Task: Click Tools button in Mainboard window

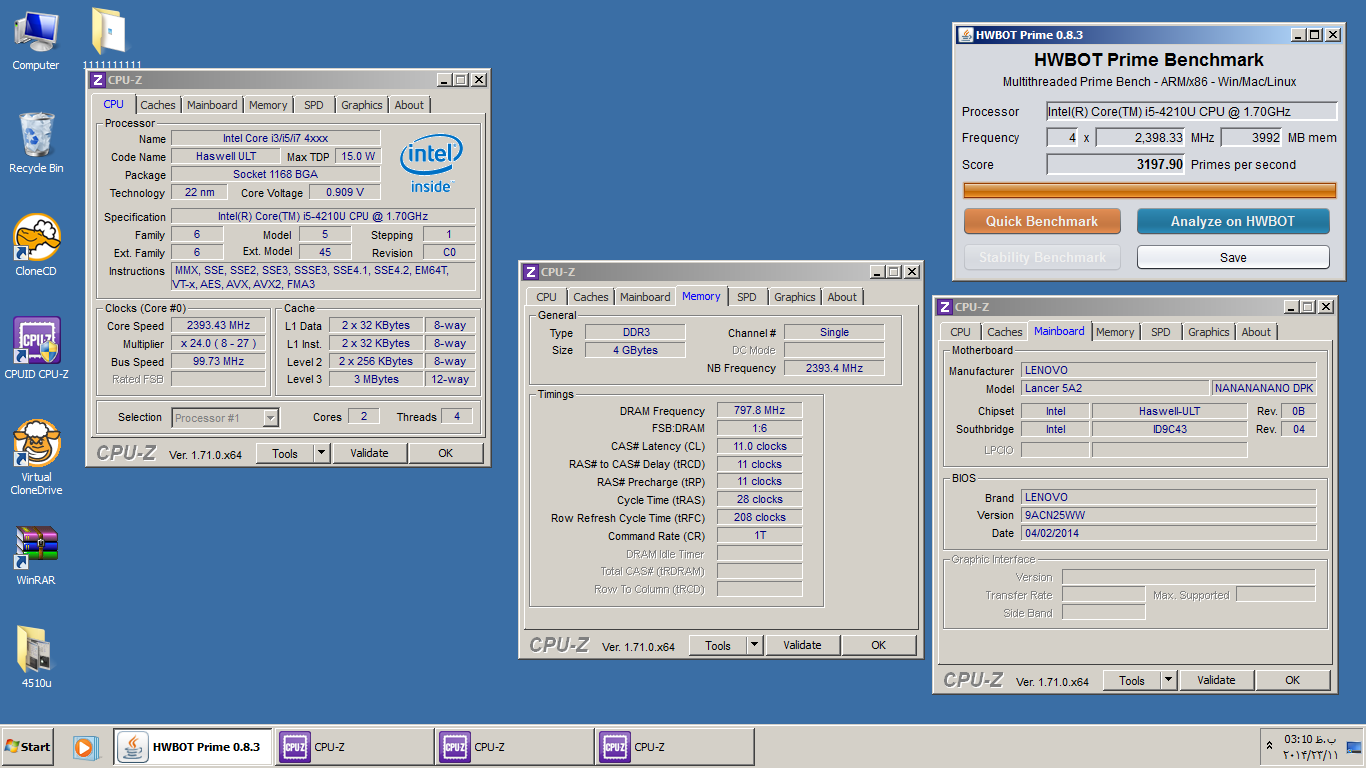Action: click(x=1132, y=680)
